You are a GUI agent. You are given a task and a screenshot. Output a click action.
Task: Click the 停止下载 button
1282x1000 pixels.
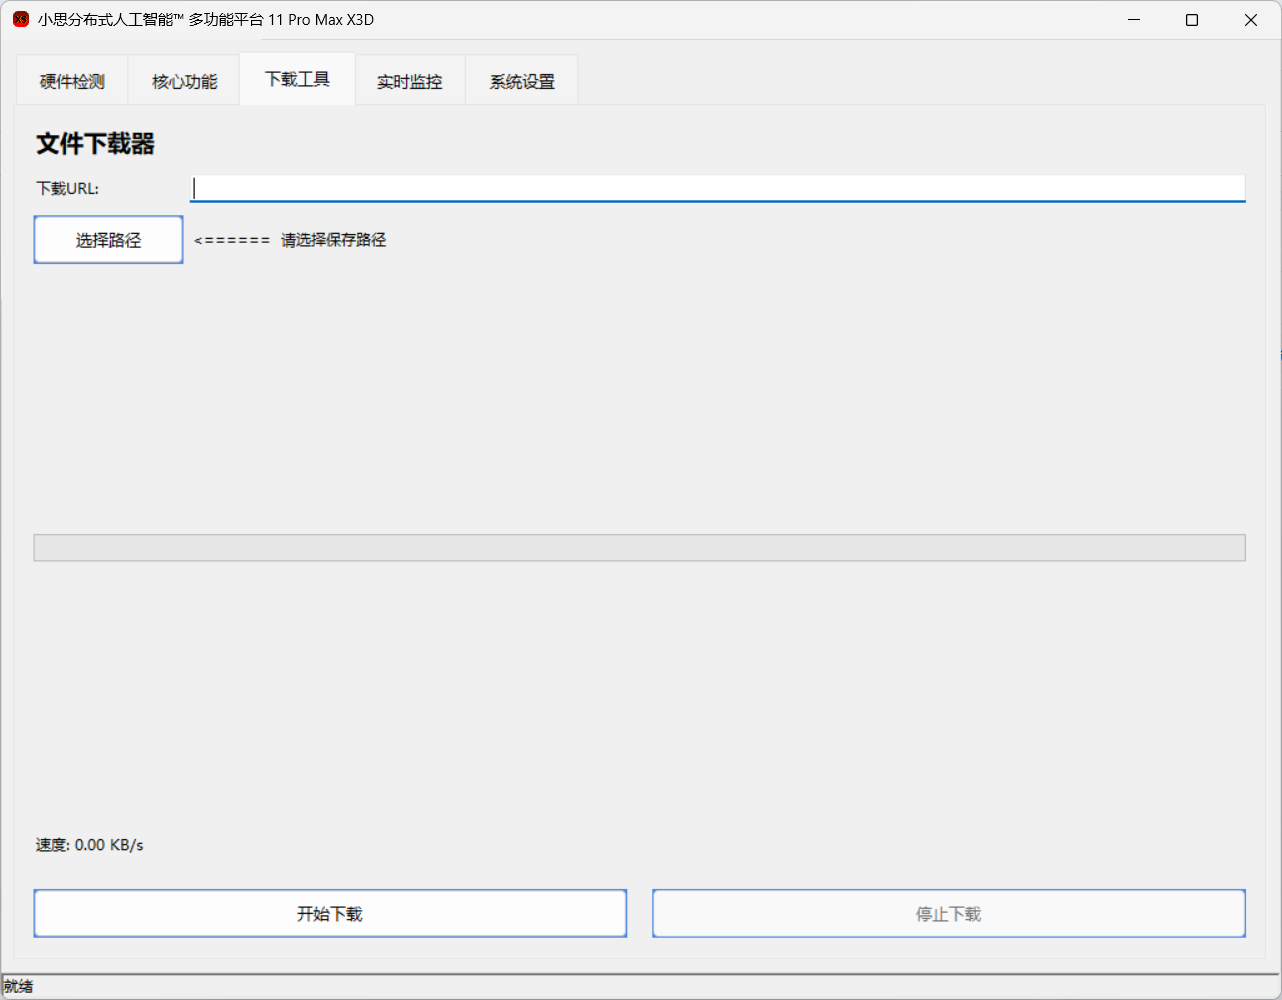pos(948,914)
